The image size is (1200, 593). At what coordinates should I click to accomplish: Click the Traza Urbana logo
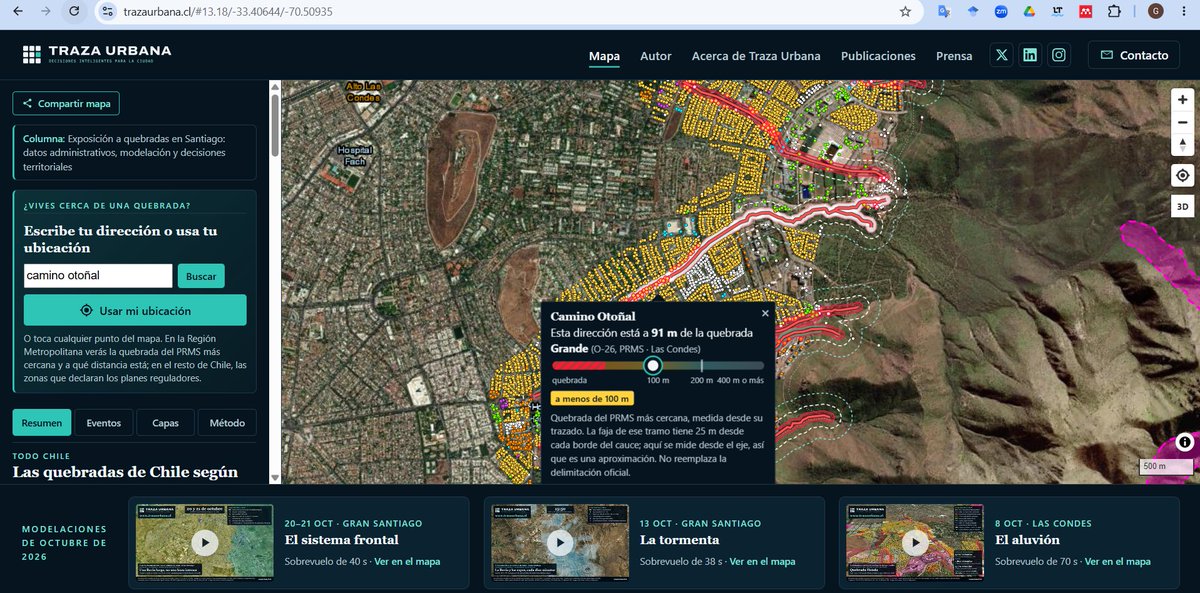pos(97,54)
